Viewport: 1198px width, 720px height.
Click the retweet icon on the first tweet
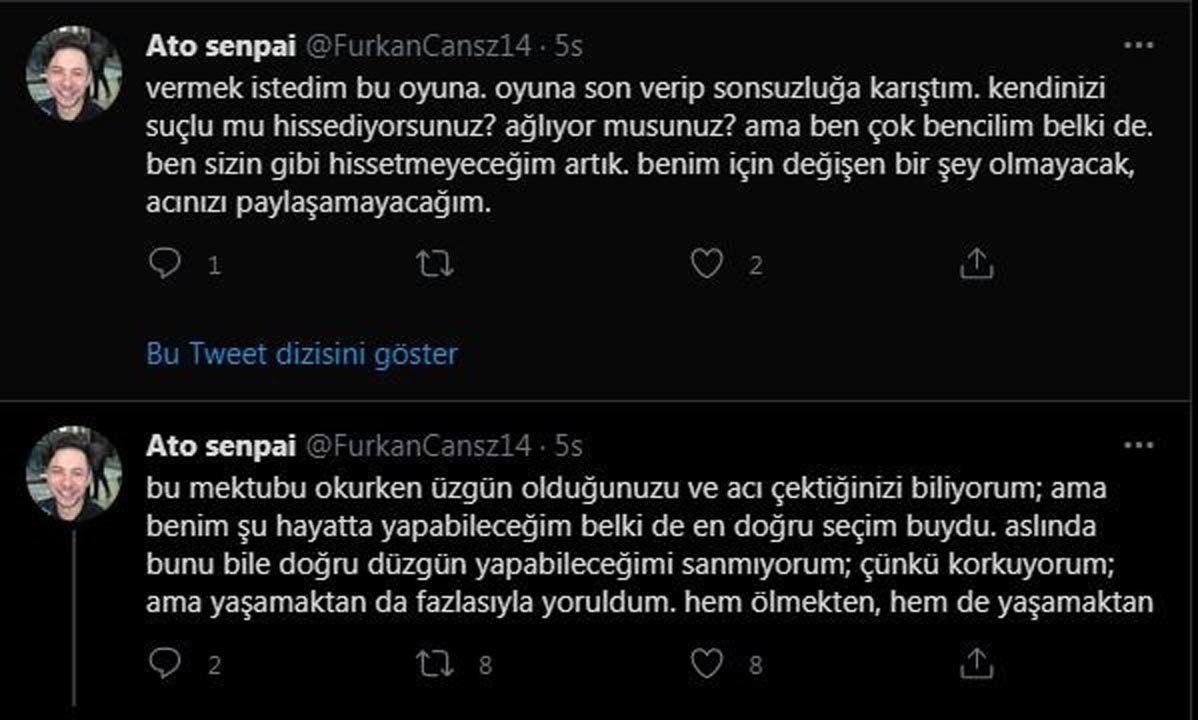[x=434, y=263]
